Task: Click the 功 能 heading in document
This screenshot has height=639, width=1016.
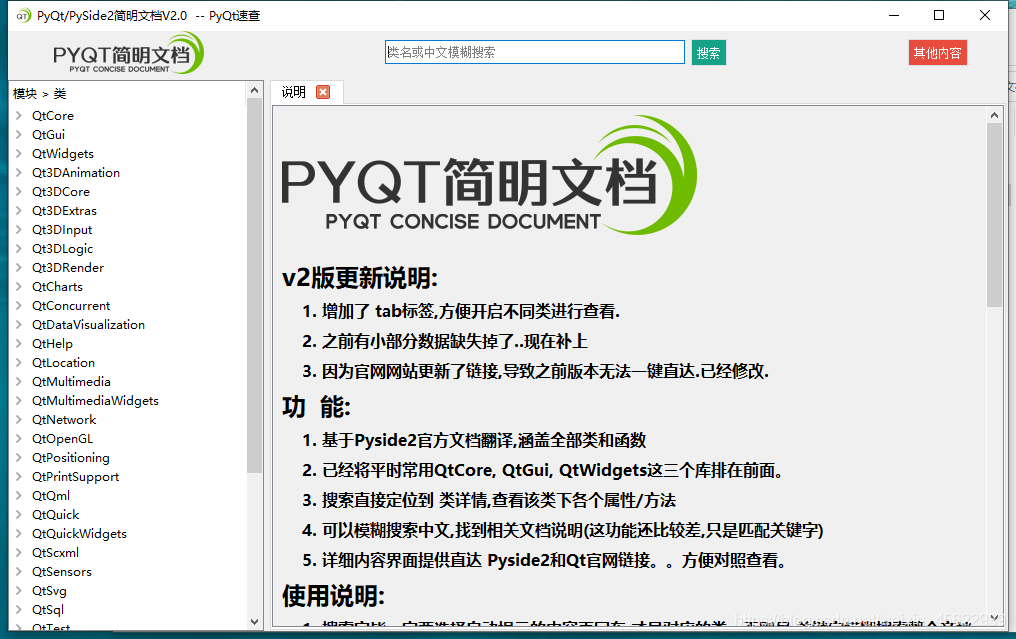Action: (x=316, y=408)
